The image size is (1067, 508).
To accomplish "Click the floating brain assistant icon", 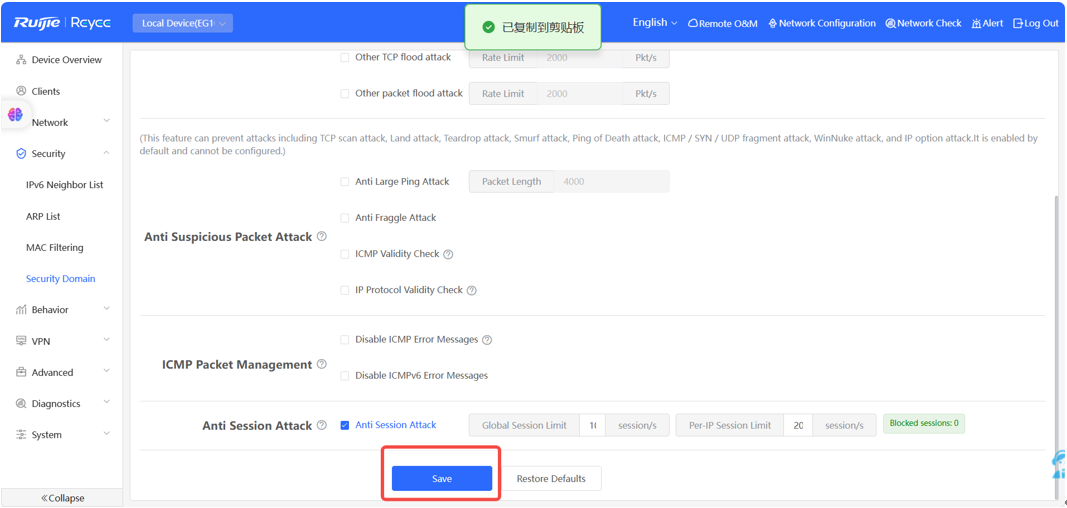I will click(15, 115).
